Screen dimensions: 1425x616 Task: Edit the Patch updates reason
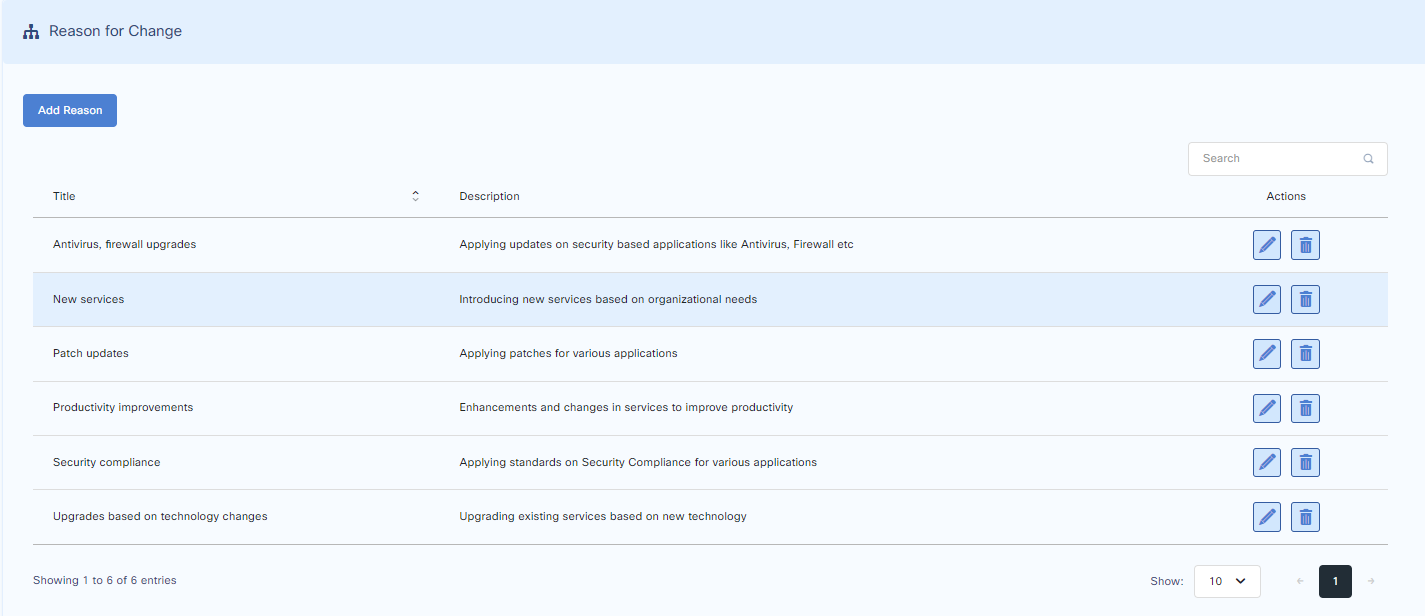(x=1266, y=353)
